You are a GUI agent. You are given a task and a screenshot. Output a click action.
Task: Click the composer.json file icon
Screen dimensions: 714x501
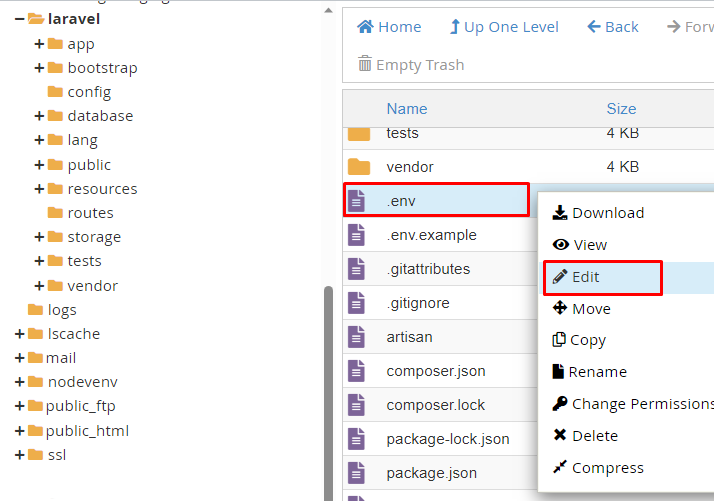tap(356, 371)
